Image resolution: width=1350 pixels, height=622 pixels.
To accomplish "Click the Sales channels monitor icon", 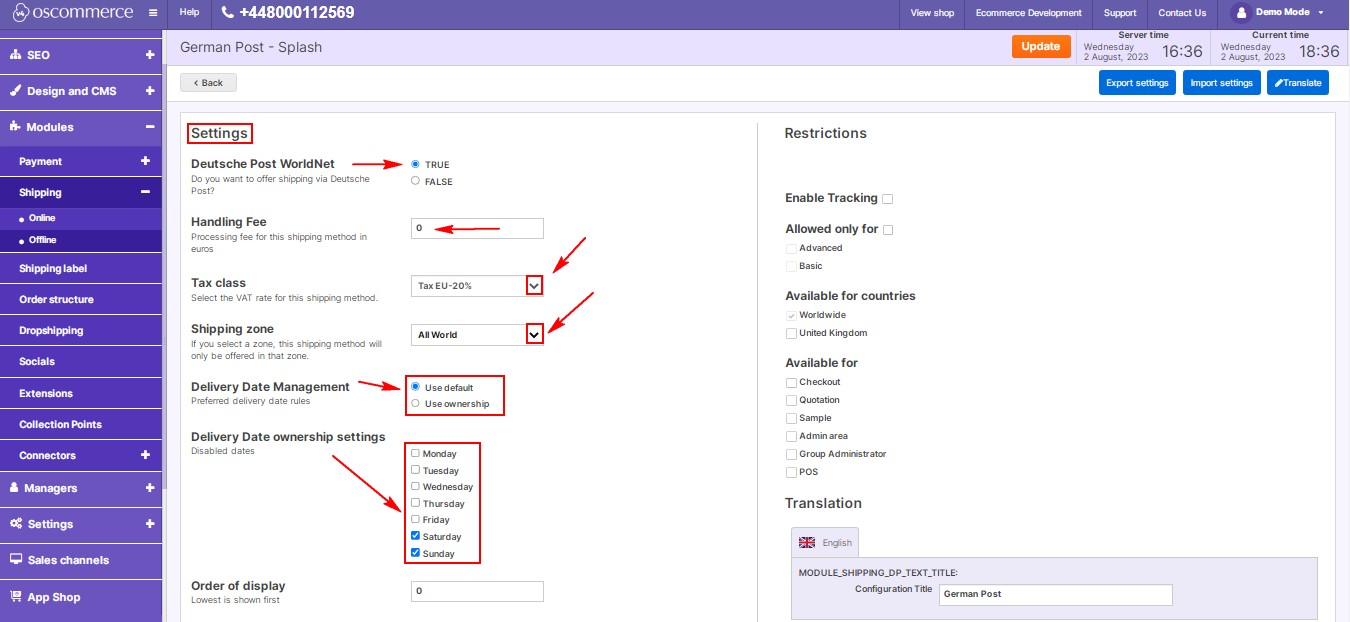I will (x=16, y=560).
